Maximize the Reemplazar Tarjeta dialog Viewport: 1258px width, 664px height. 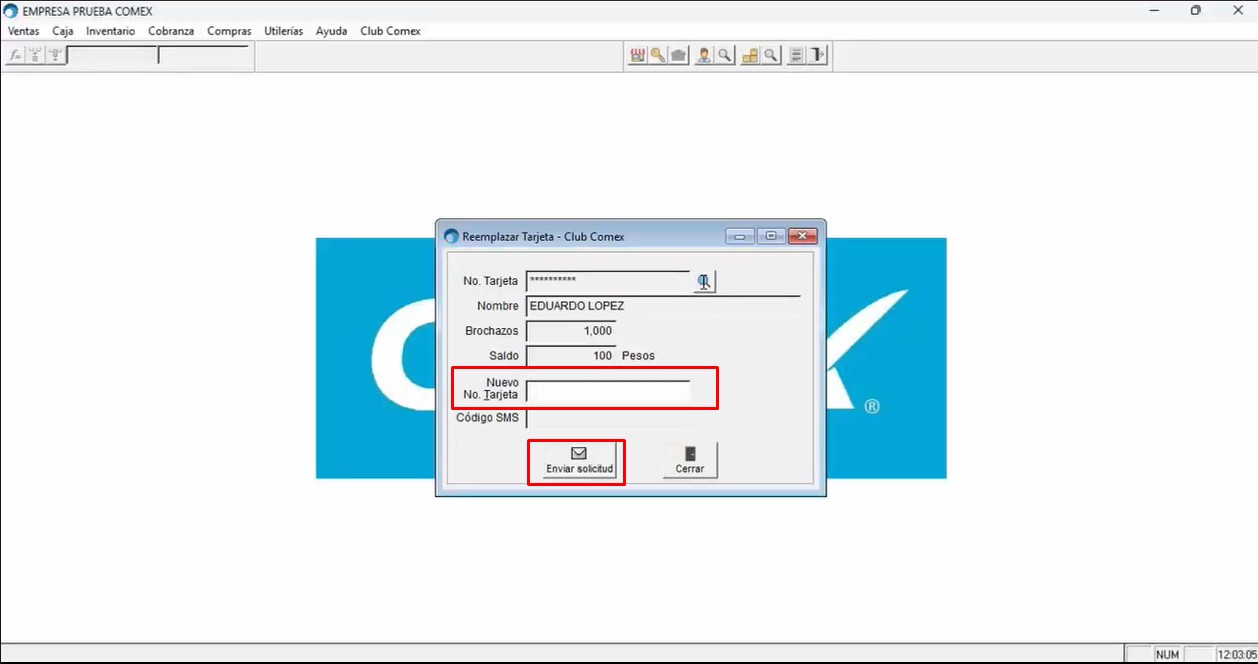[x=771, y=237]
